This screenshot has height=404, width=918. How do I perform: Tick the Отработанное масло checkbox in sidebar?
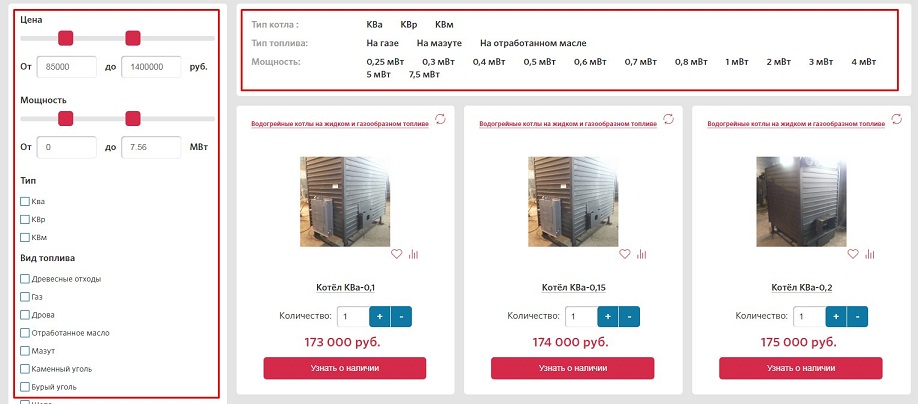25,333
